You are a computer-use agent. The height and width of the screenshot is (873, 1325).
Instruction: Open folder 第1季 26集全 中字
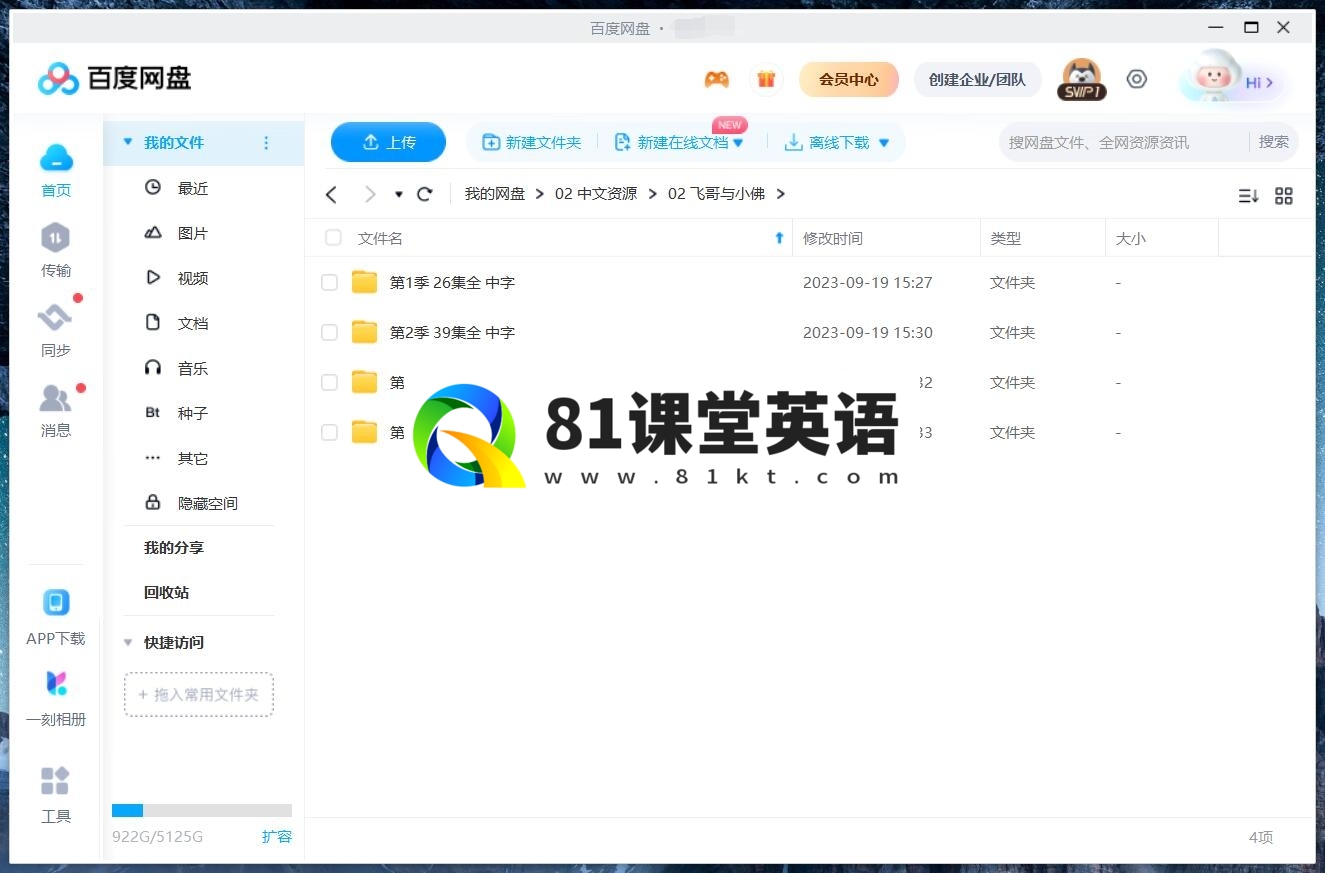(452, 282)
